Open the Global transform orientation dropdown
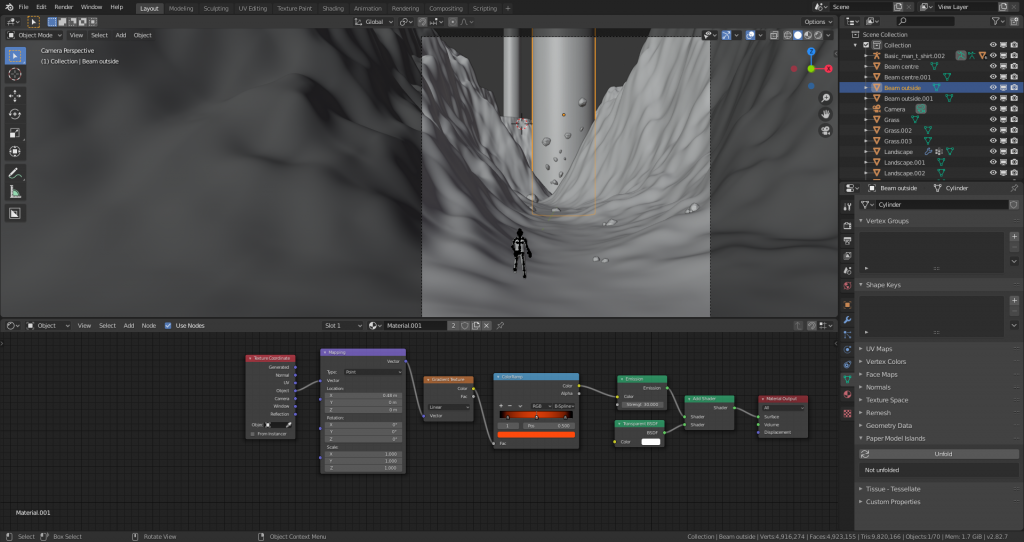The image size is (1024, 542). tap(374, 22)
